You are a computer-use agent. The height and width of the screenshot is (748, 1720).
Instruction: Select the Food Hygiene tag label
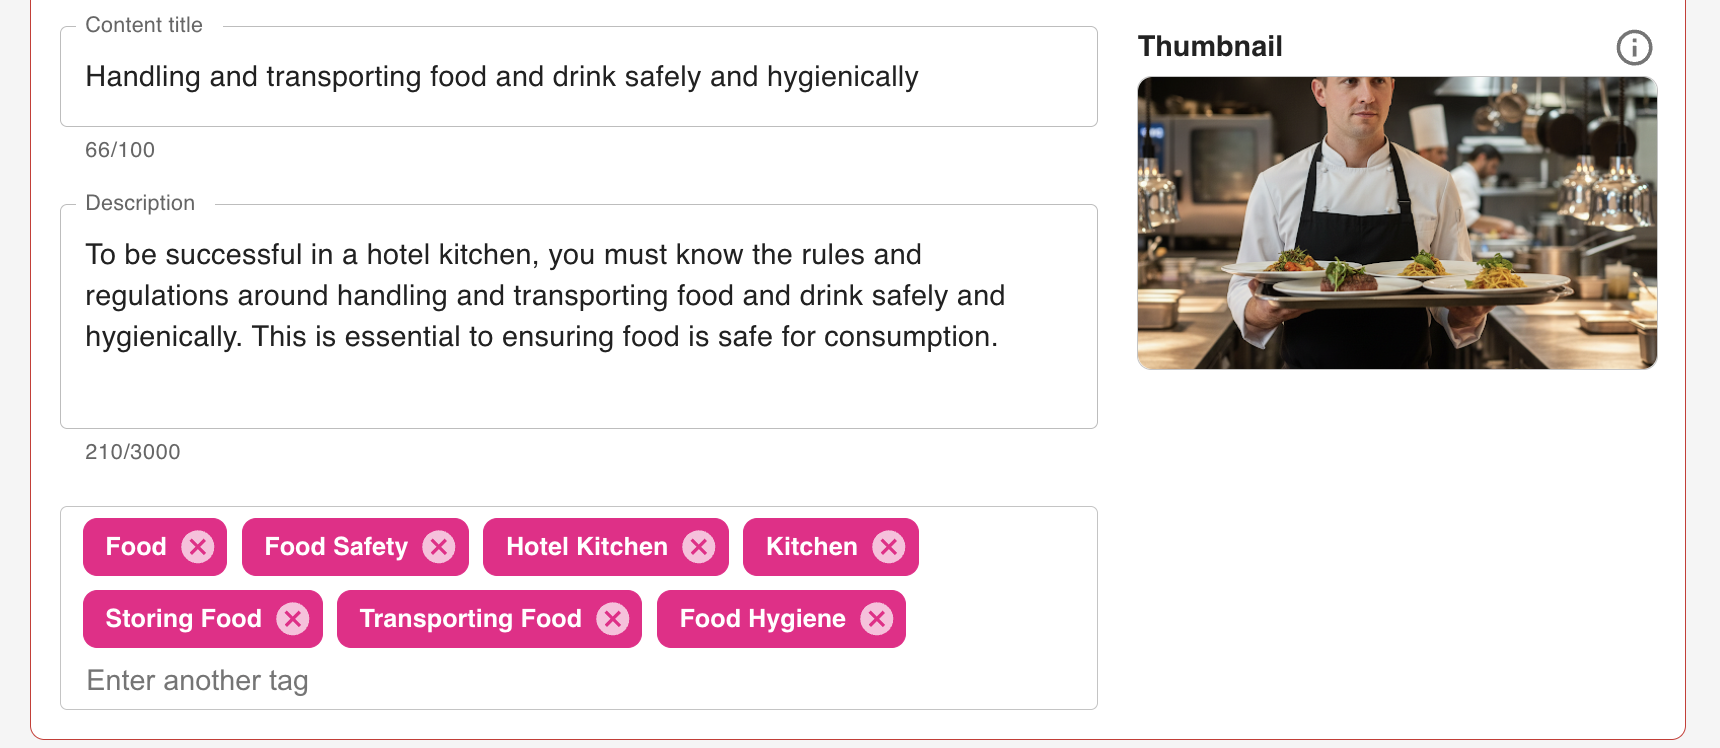762,619
